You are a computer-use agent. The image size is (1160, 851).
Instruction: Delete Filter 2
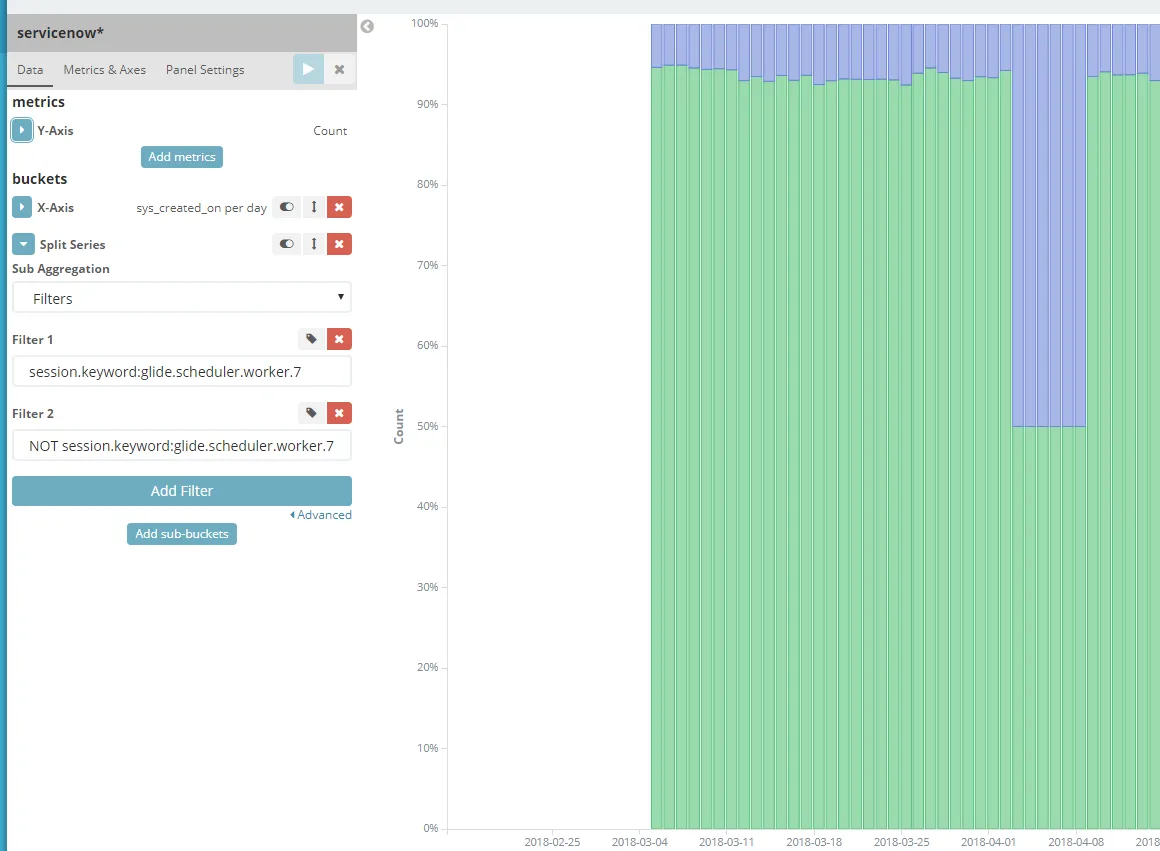pyautogui.click(x=340, y=413)
